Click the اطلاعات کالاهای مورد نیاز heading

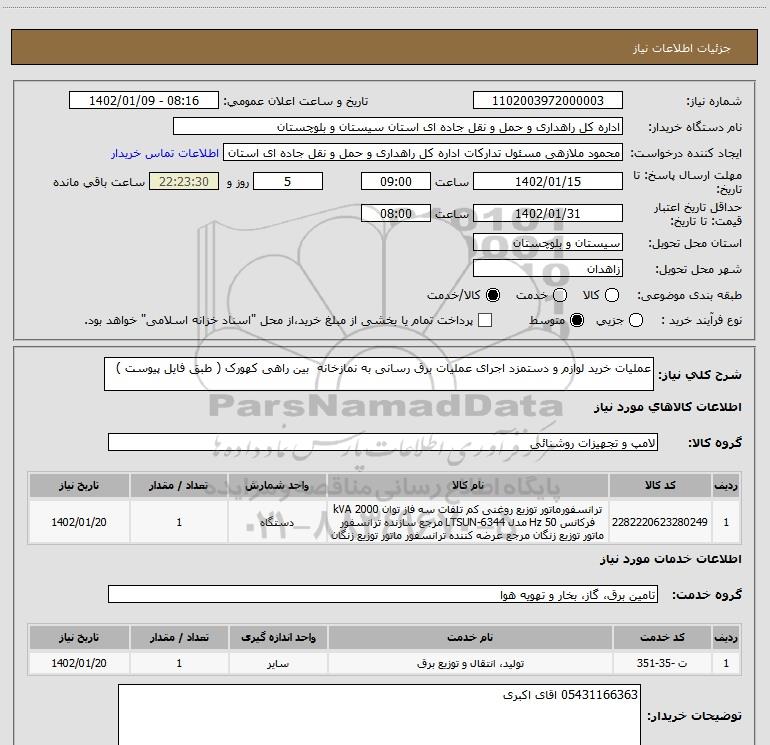[x=667, y=407]
